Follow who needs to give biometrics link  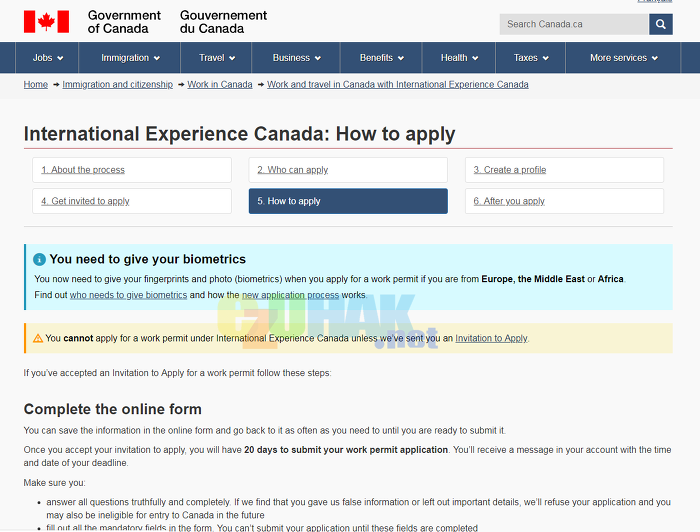click(128, 295)
